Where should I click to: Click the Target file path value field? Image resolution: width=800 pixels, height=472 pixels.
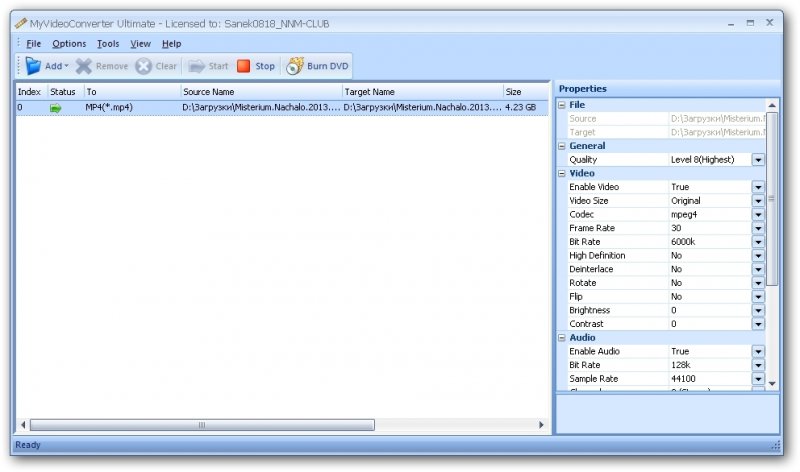717,133
